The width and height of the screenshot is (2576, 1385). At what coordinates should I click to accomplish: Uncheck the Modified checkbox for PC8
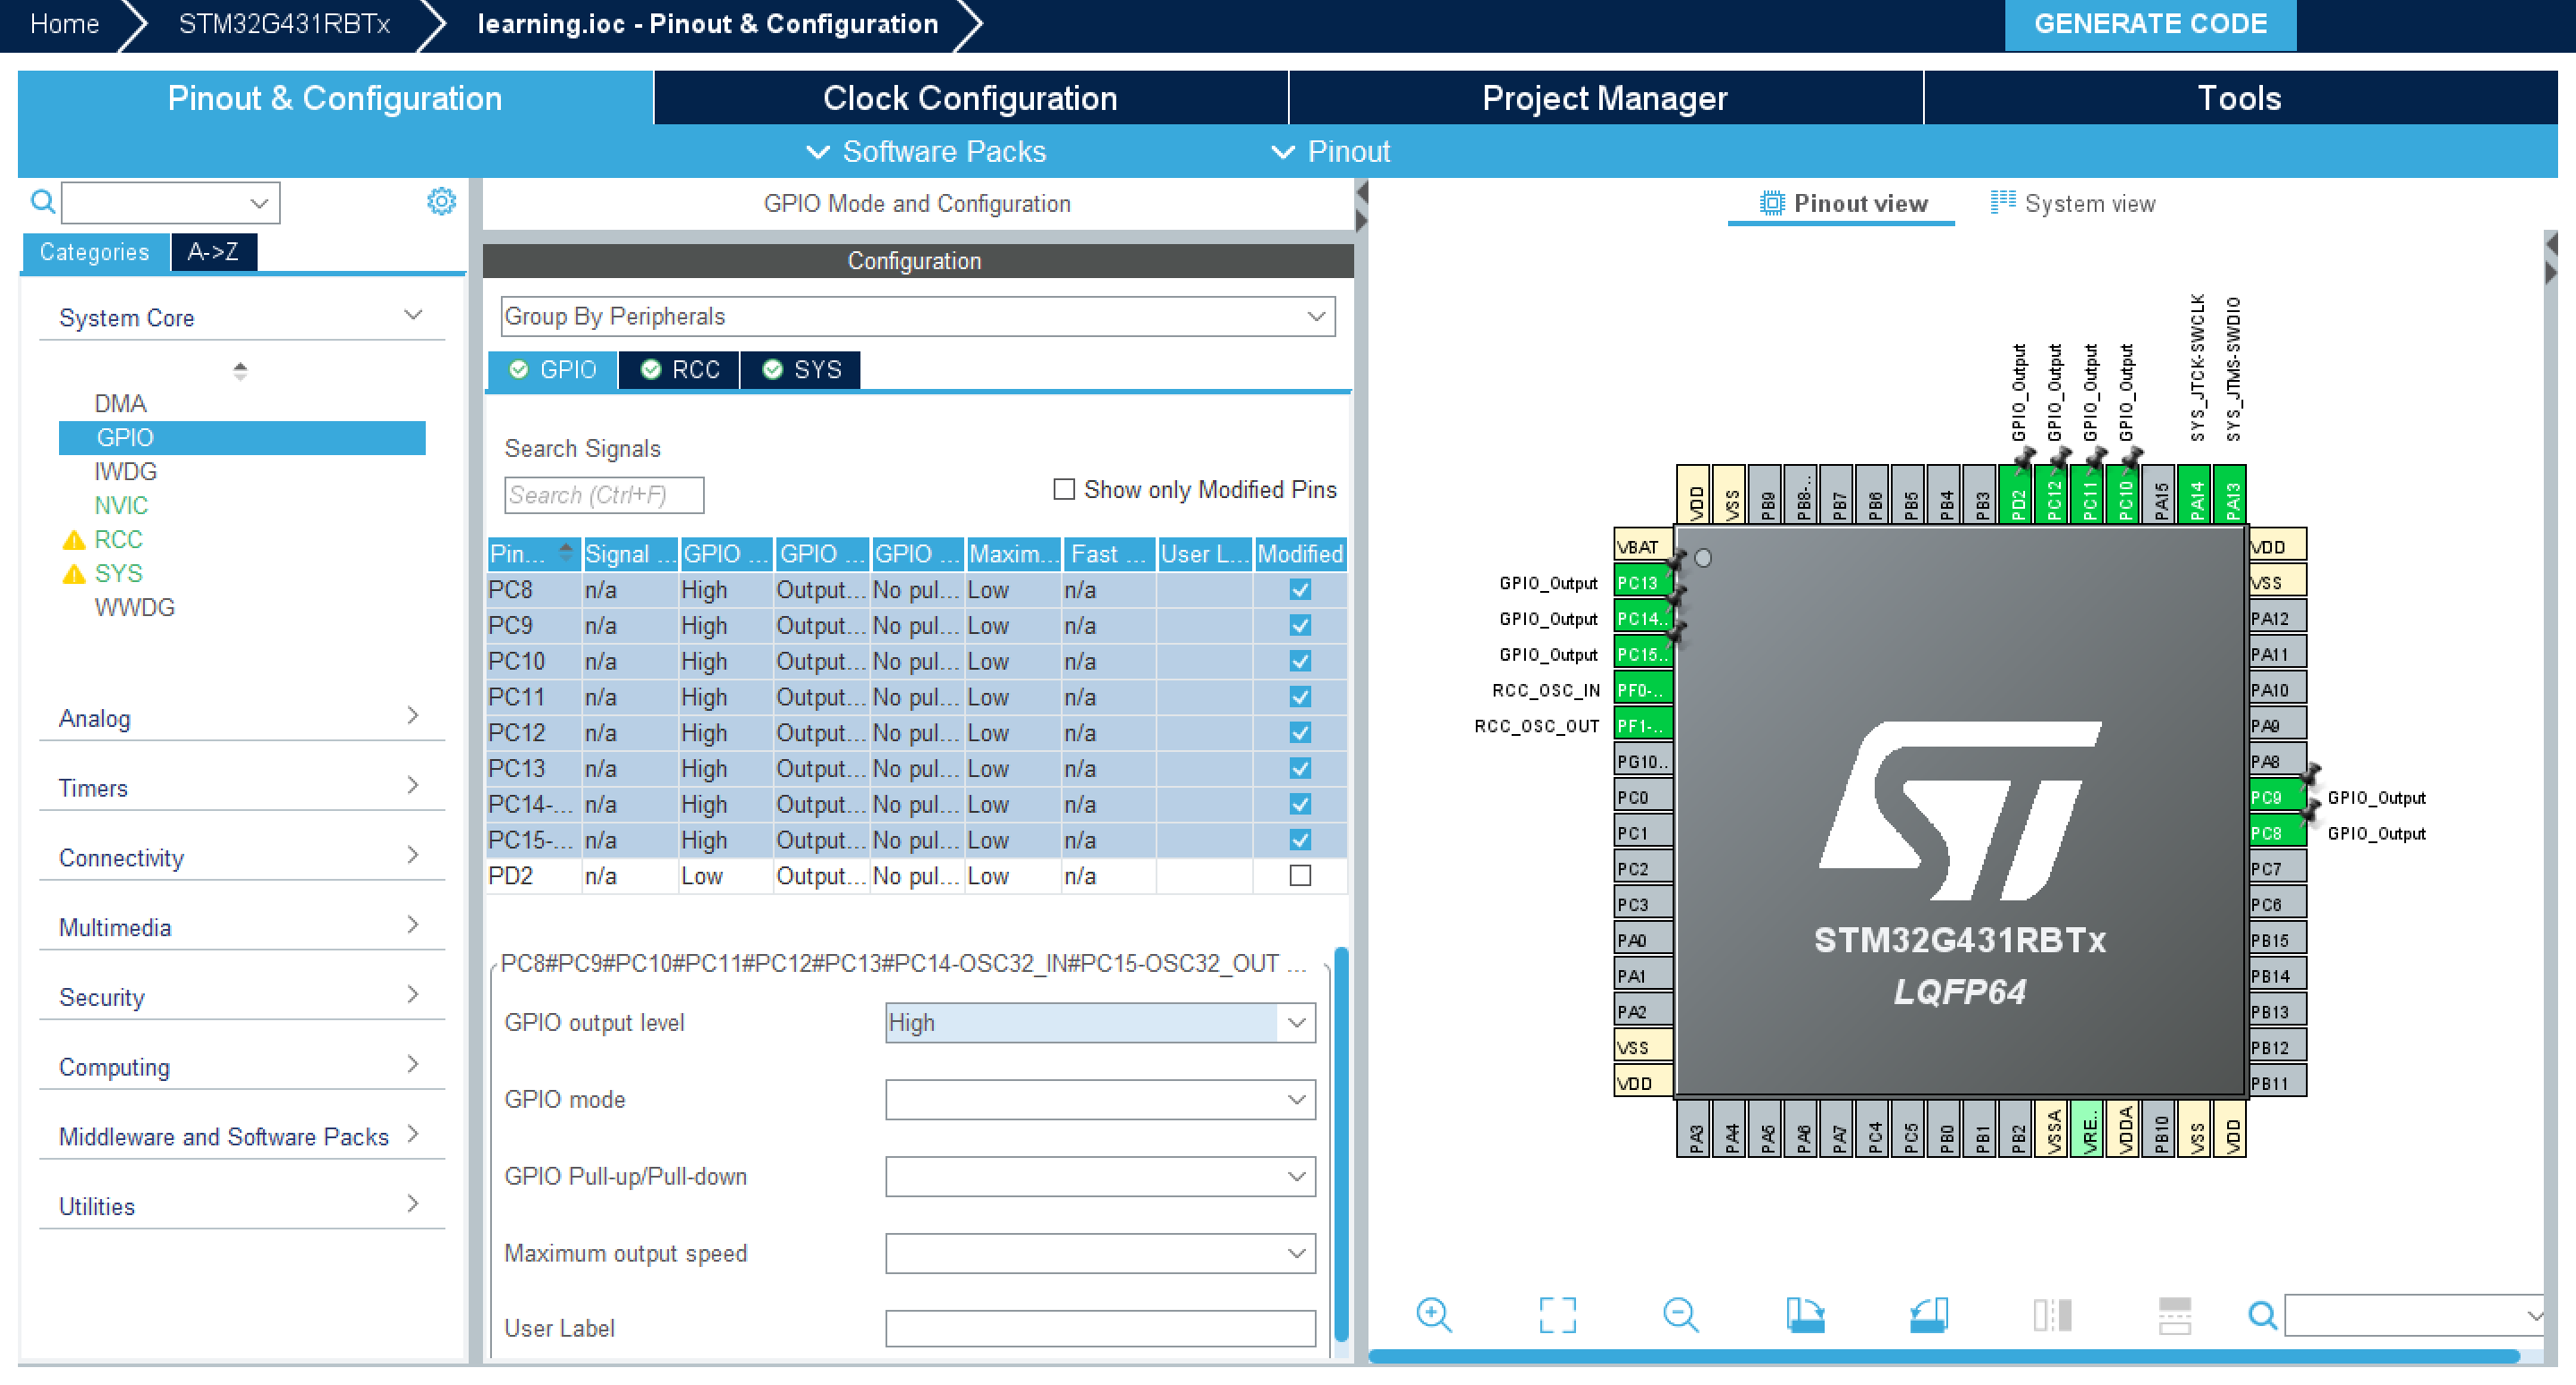coord(1299,590)
